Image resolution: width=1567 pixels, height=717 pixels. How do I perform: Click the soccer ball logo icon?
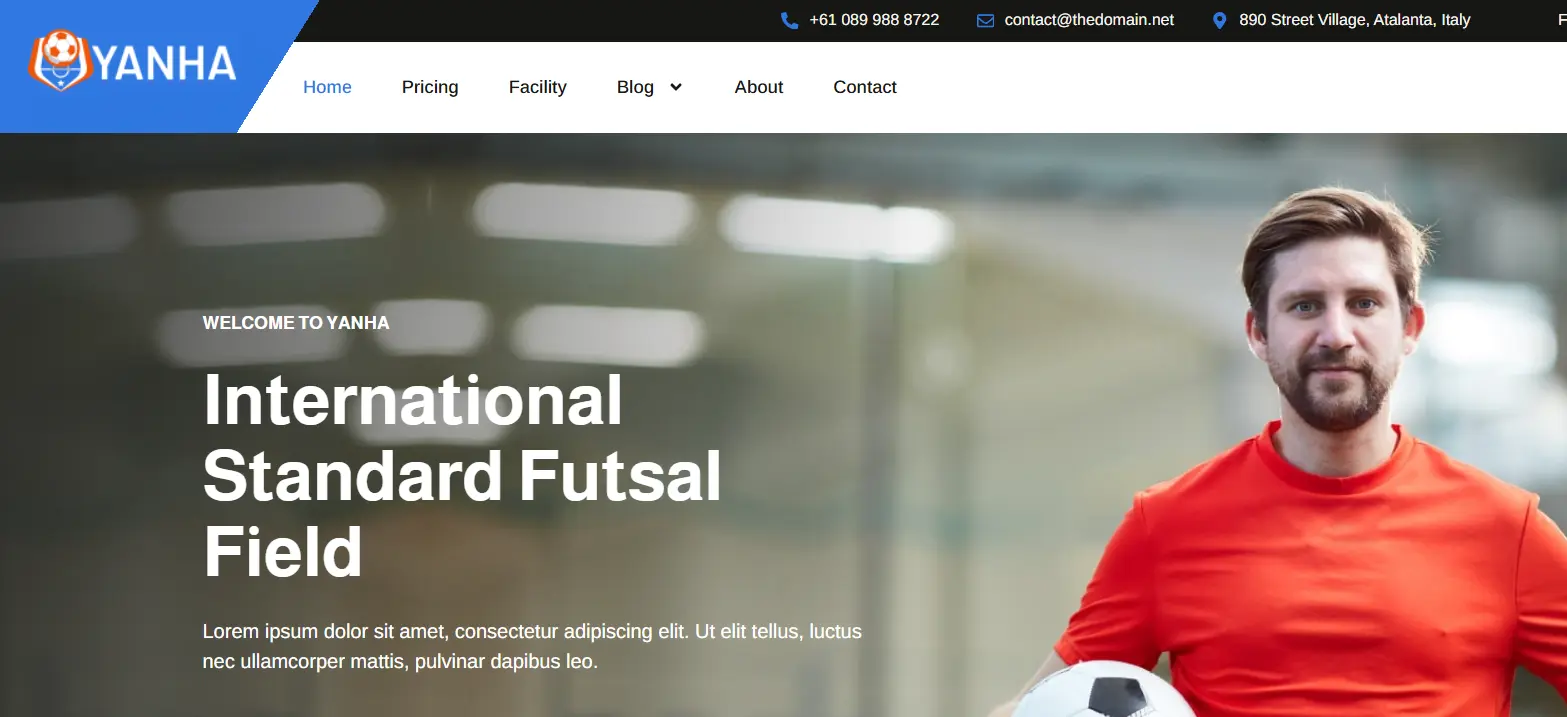tap(60, 61)
